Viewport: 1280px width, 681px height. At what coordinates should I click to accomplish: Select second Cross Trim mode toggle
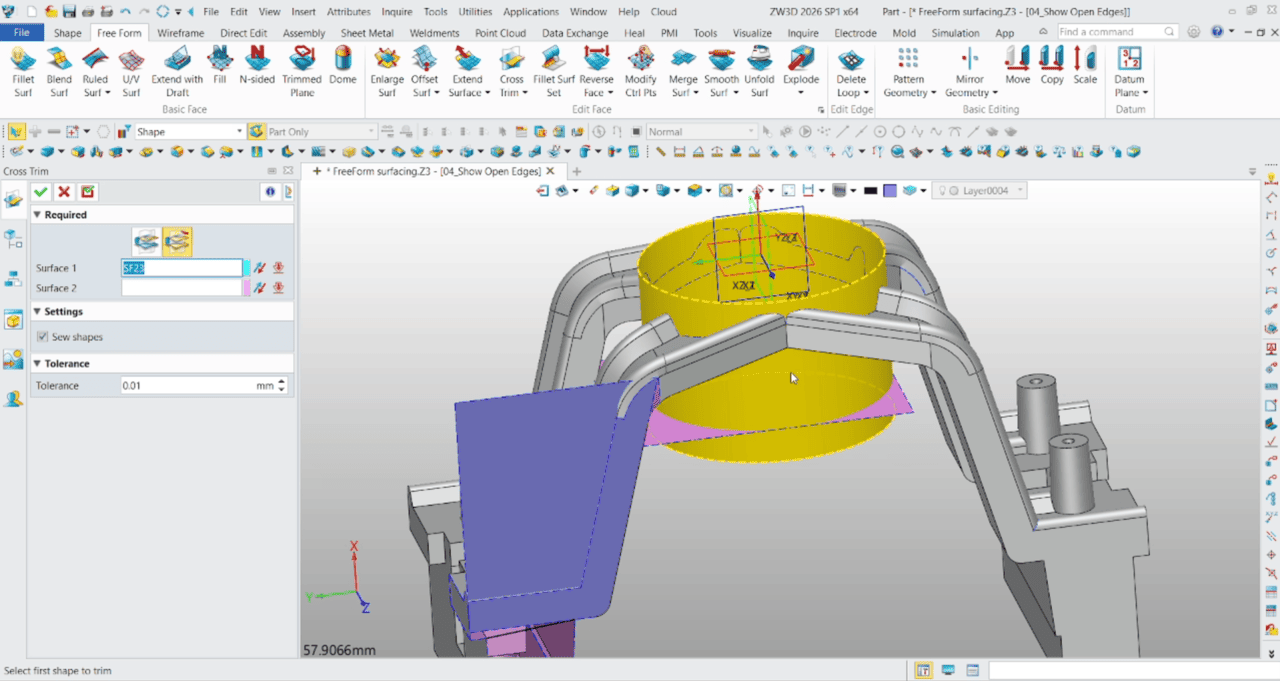[x=178, y=241]
